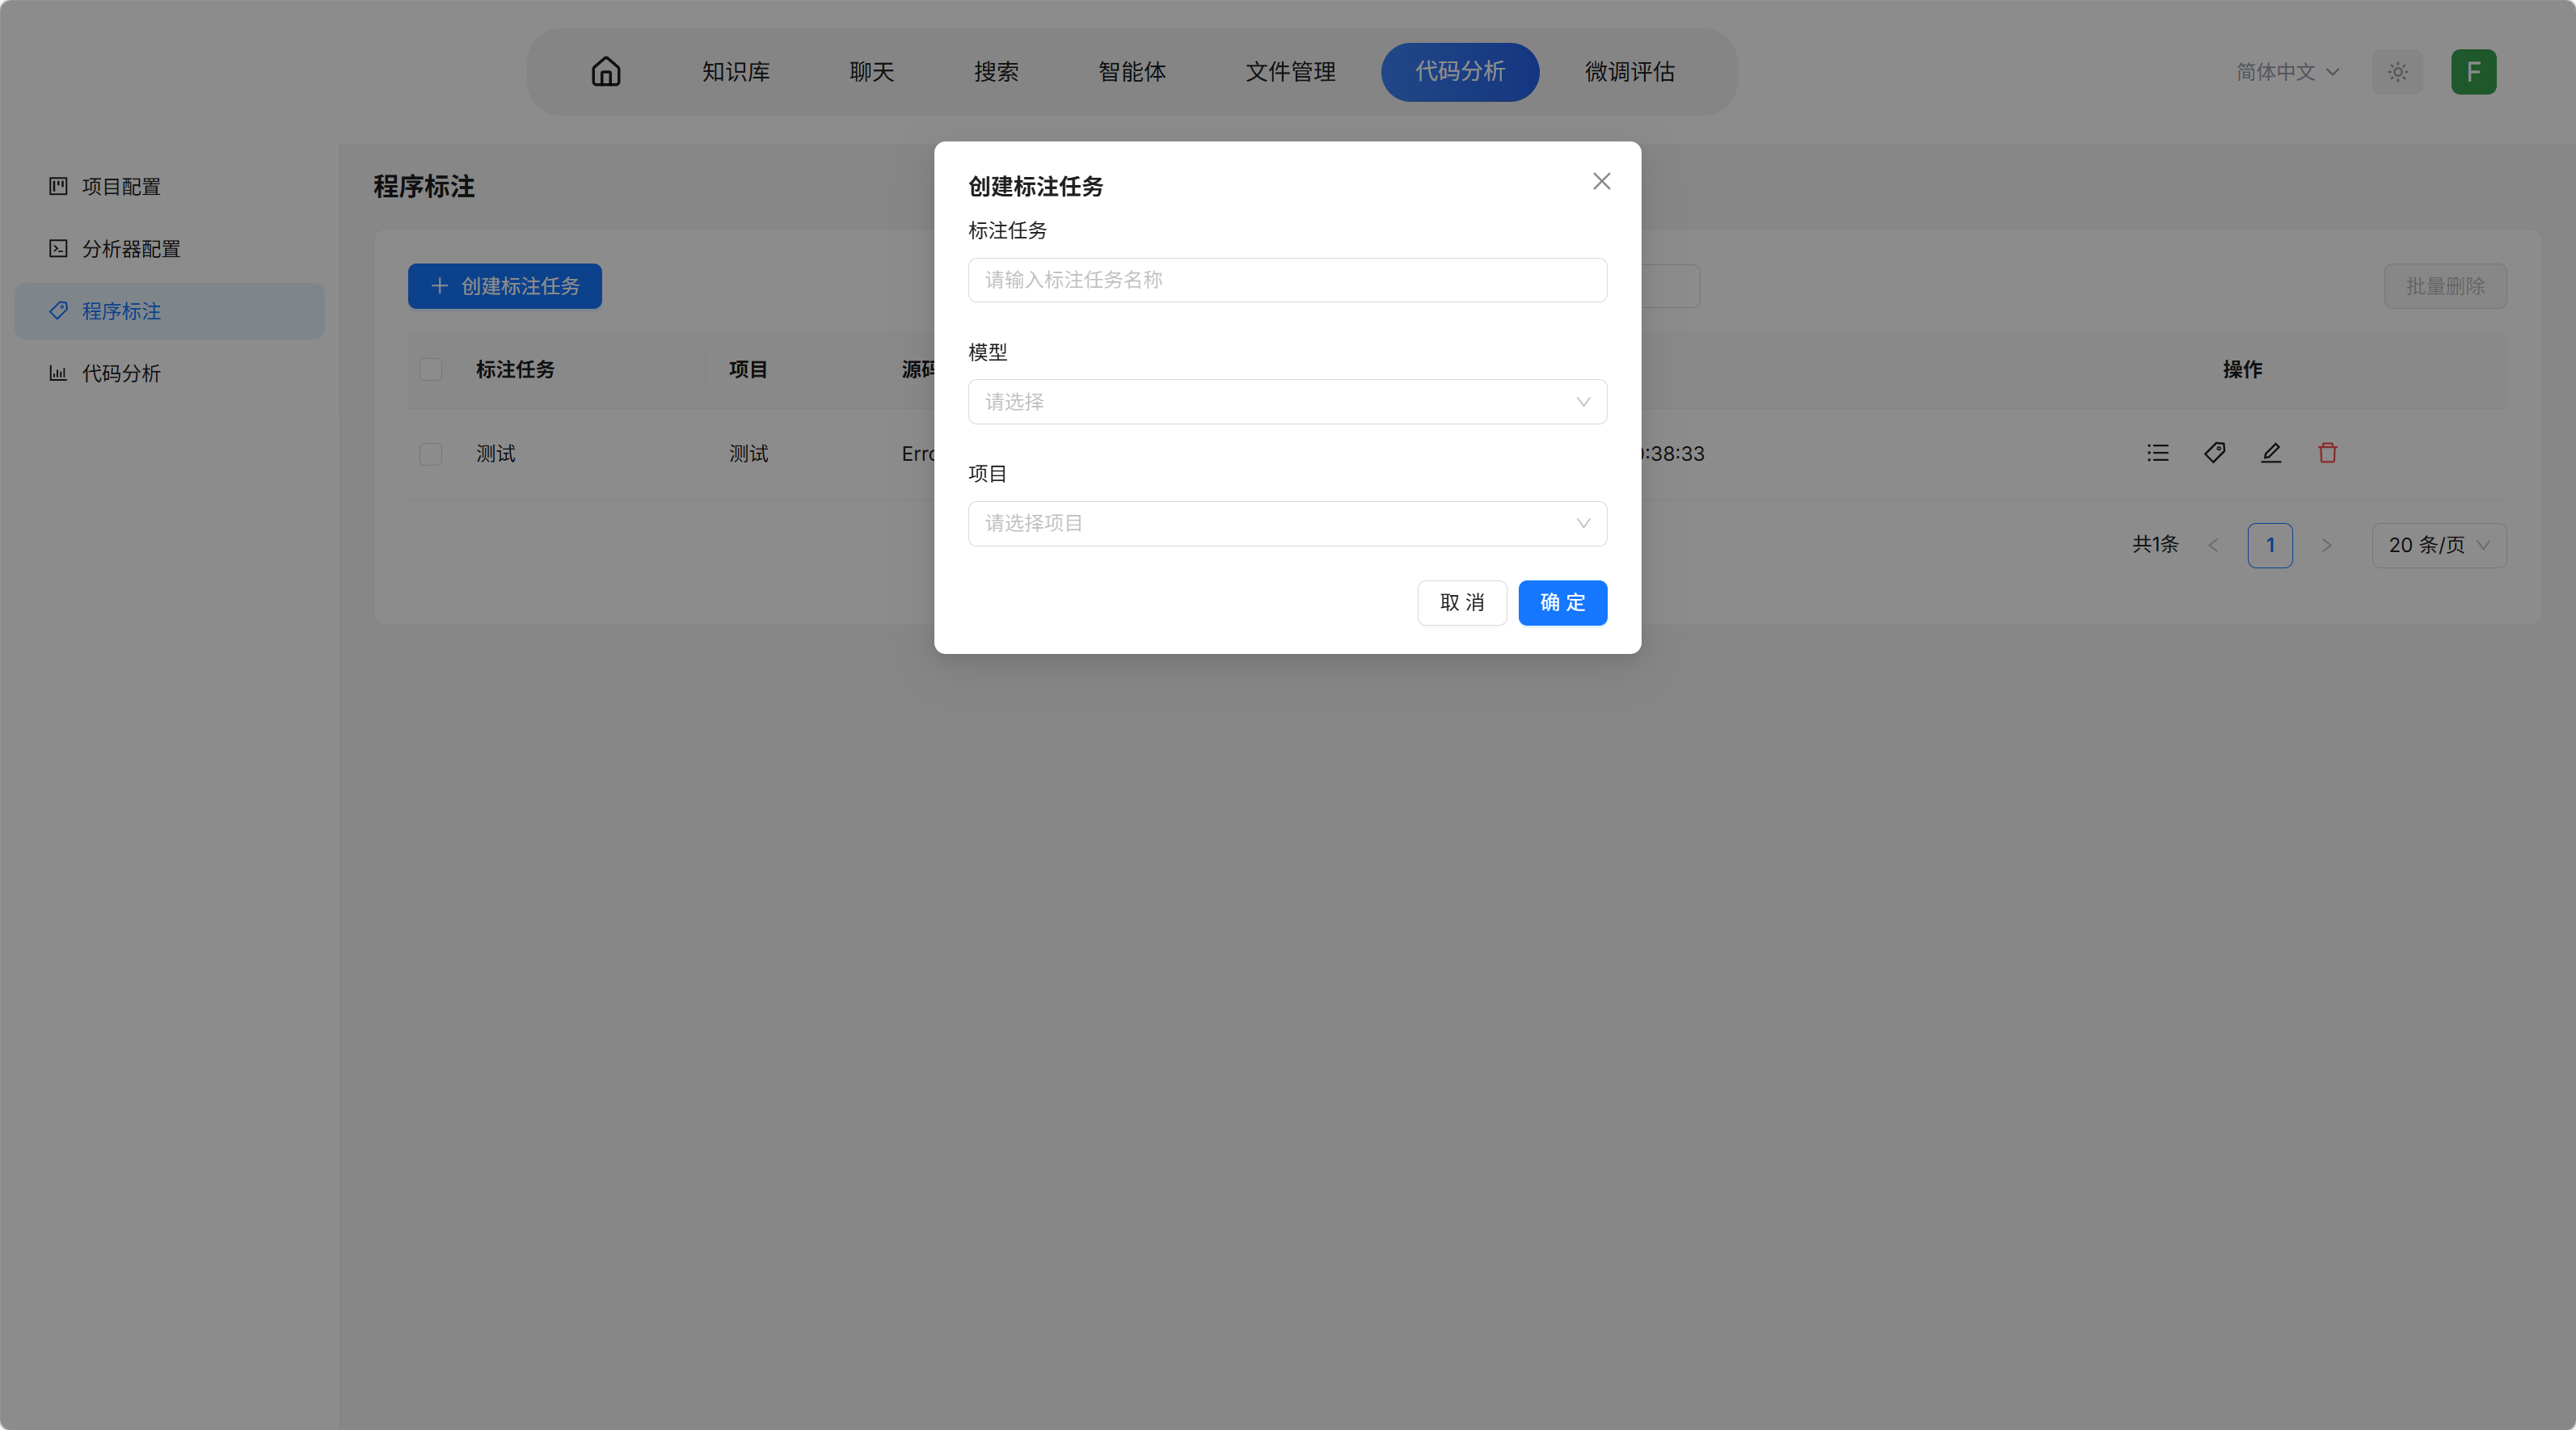Image resolution: width=2576 pixels, height=1430 pixels.
Task: Switch to the 知识库 tab
Action: (735, 72)
